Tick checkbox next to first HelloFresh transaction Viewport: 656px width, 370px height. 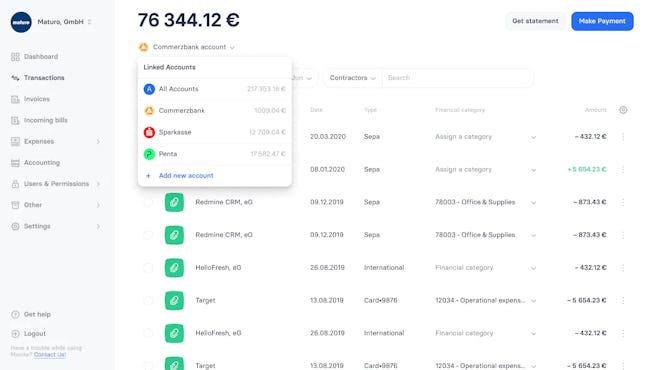coord(148,268)
